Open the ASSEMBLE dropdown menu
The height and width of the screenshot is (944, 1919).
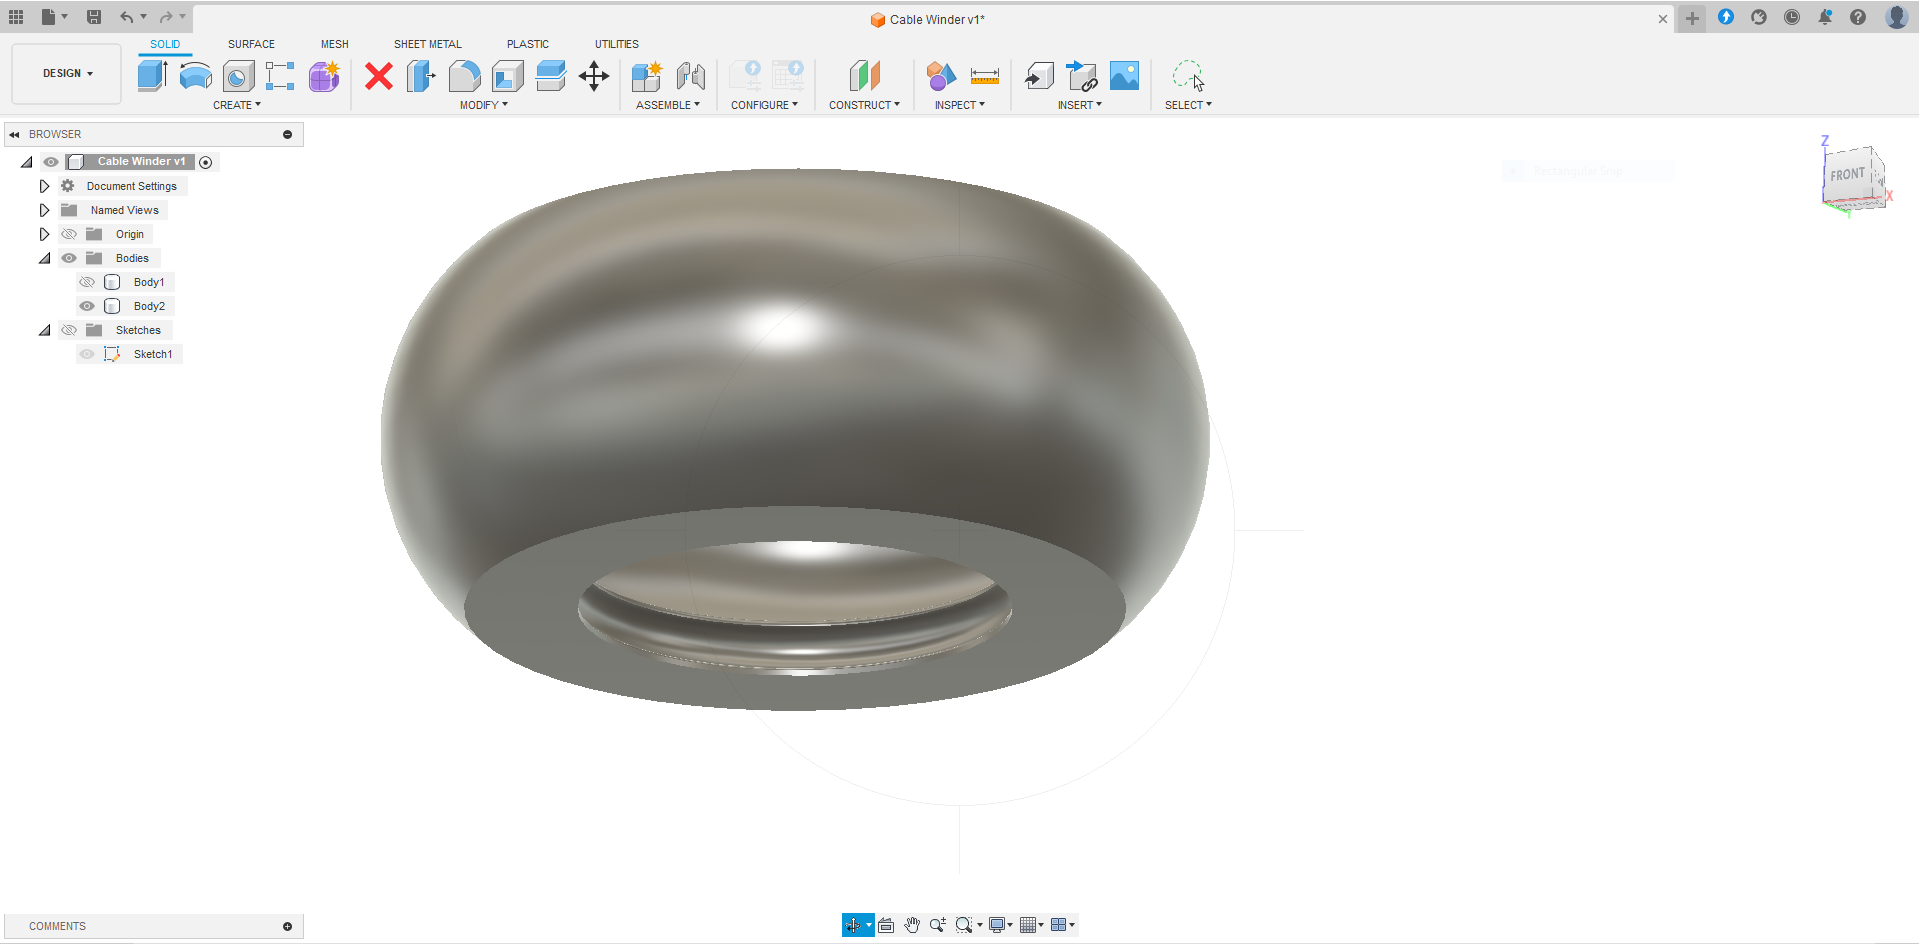tap(668, 105)
